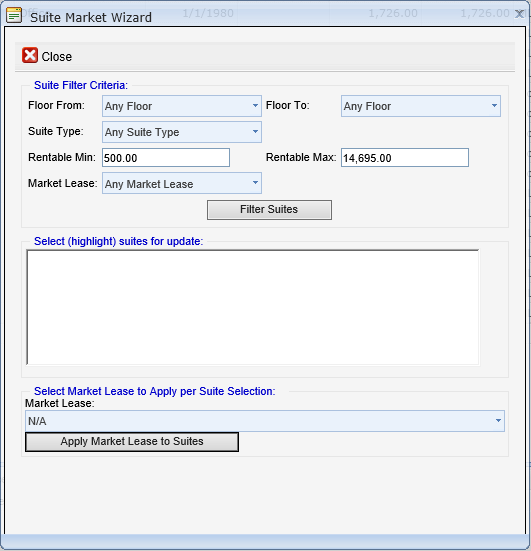Open the Floor From dropdown
The width and height of the screenshot is (531, 551).
(x=182, y=106)
